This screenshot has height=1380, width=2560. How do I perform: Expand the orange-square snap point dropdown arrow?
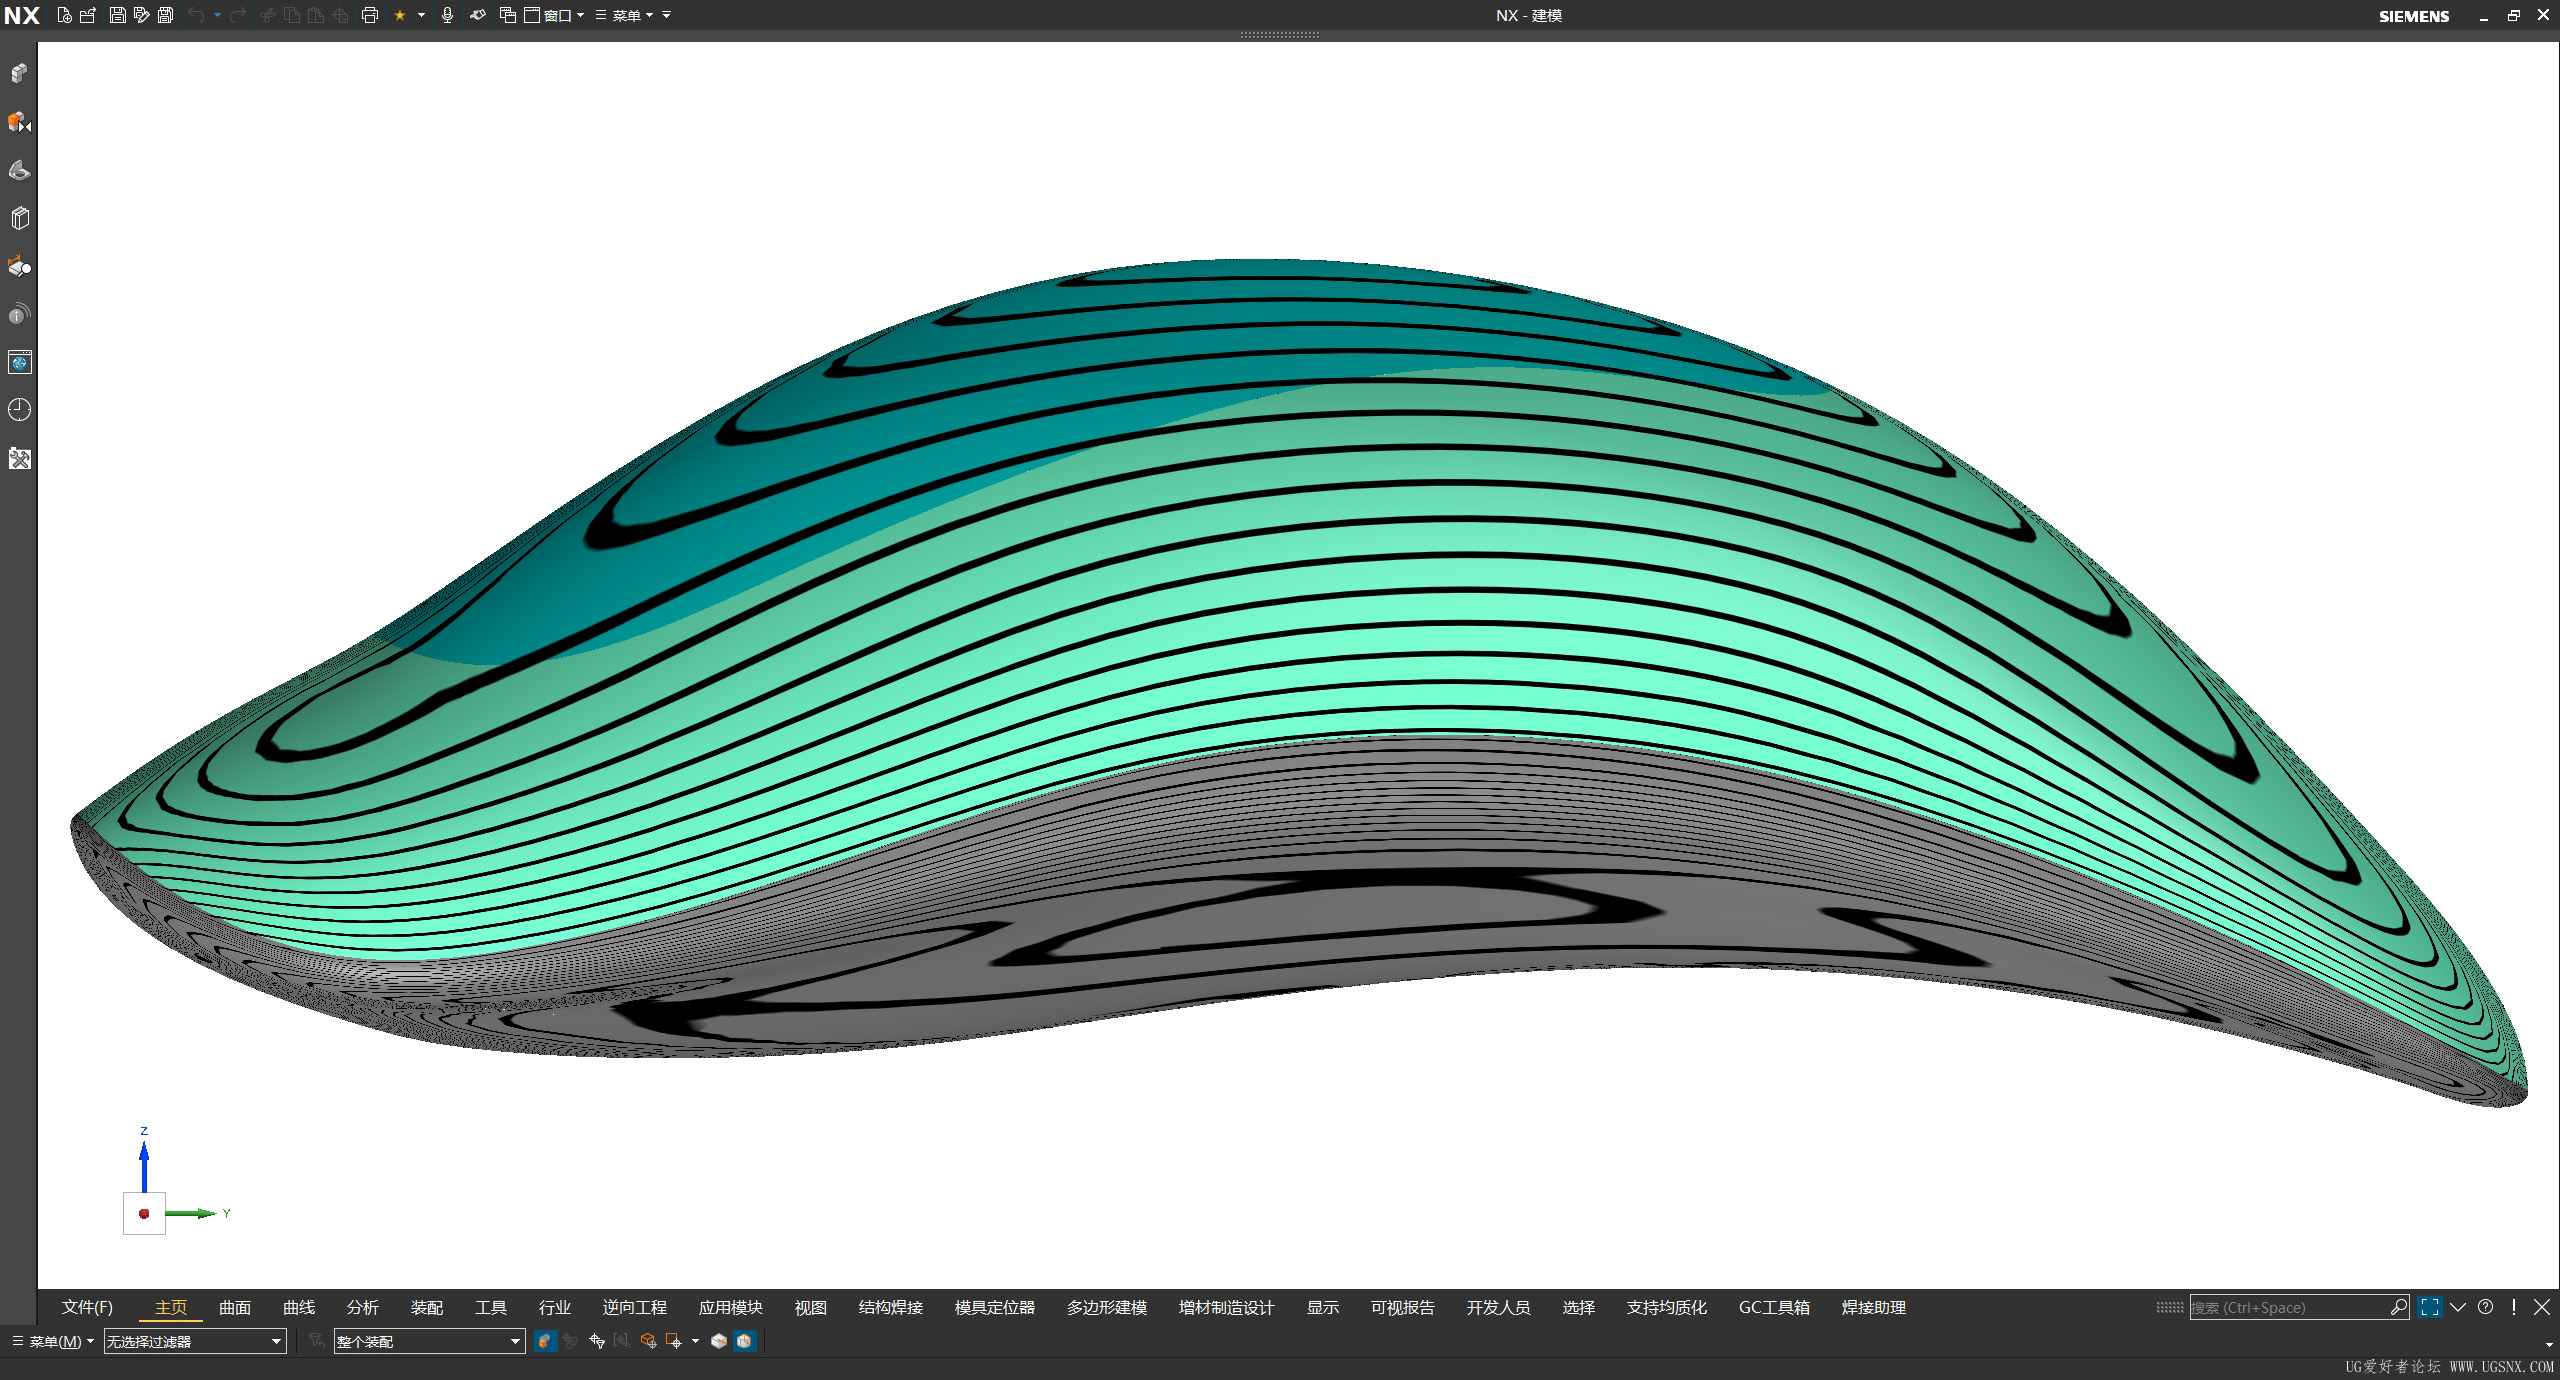695,1341
